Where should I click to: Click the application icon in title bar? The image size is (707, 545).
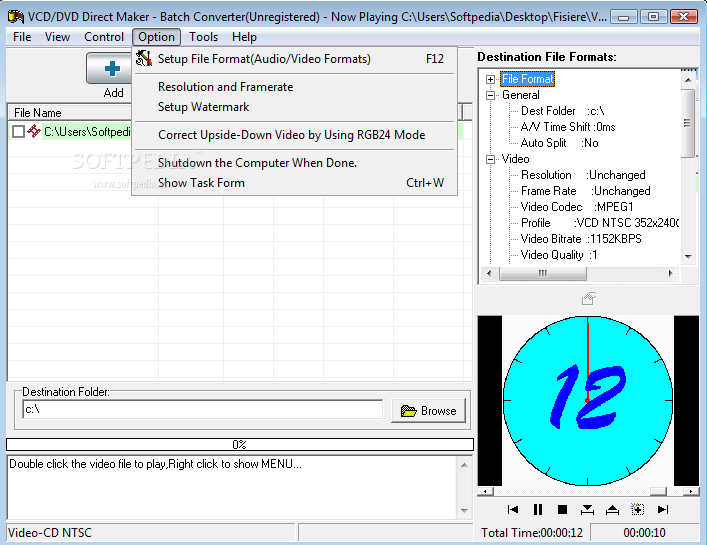pos(16,17)
